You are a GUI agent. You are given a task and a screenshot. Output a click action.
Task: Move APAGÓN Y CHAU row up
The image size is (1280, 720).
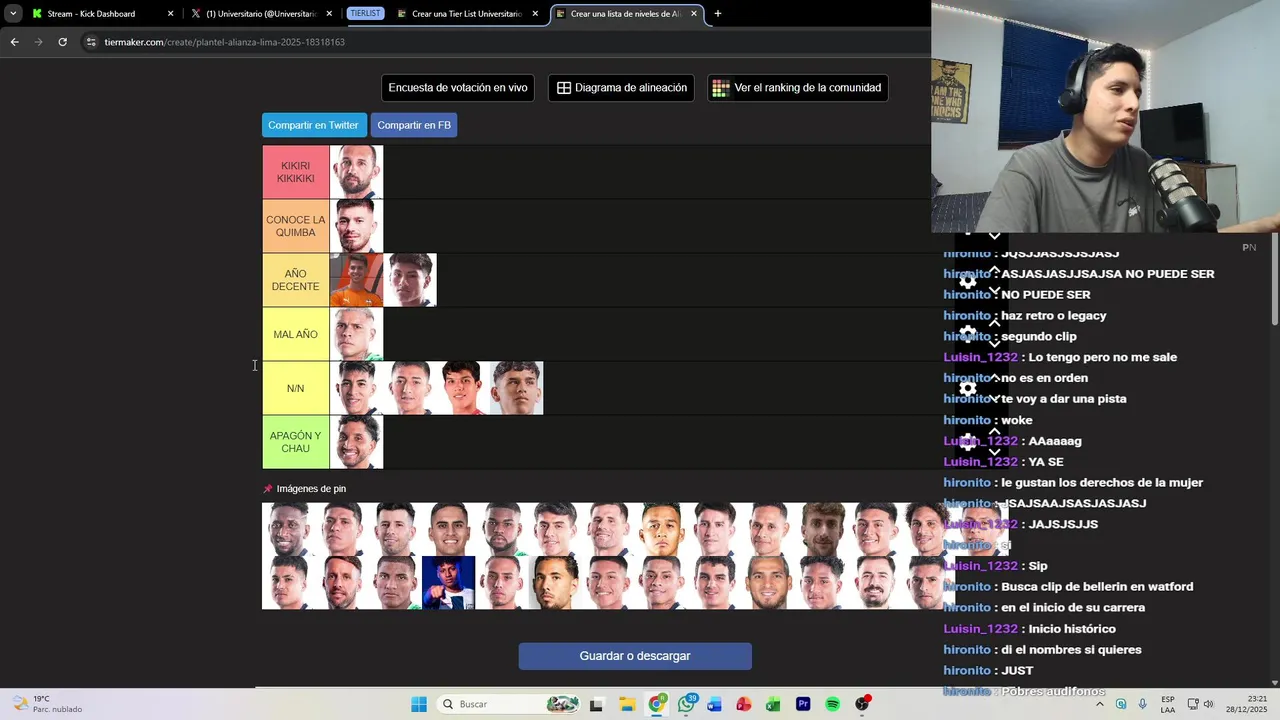(x=994, y=431)
